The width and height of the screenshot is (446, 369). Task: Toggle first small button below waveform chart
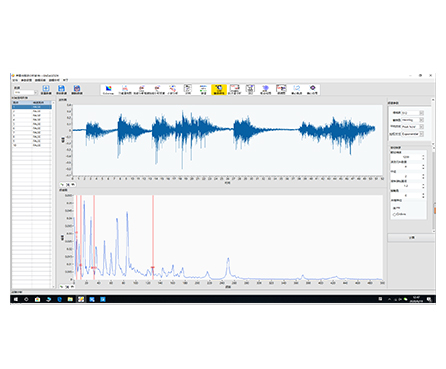coord(62,184)
